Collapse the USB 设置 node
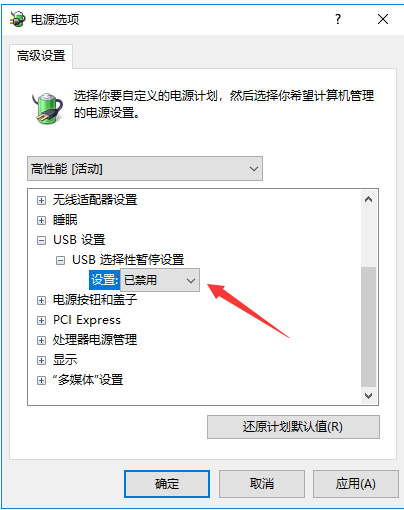 point(41,240)
